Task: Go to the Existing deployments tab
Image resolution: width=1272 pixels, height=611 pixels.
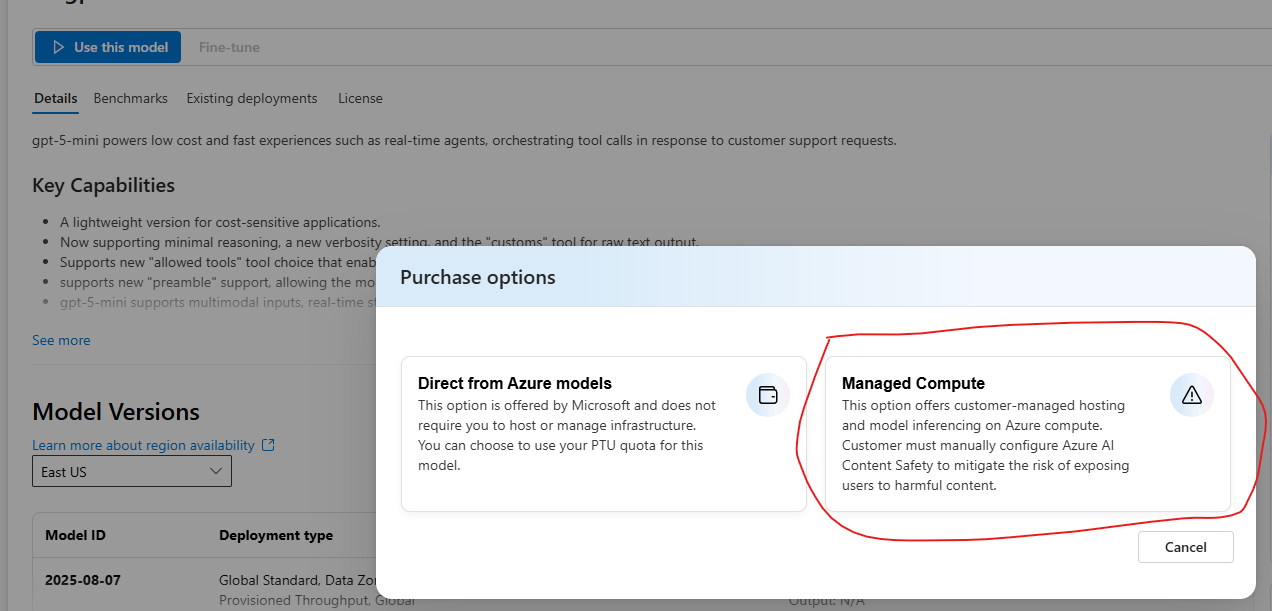Action: [252, 99]
